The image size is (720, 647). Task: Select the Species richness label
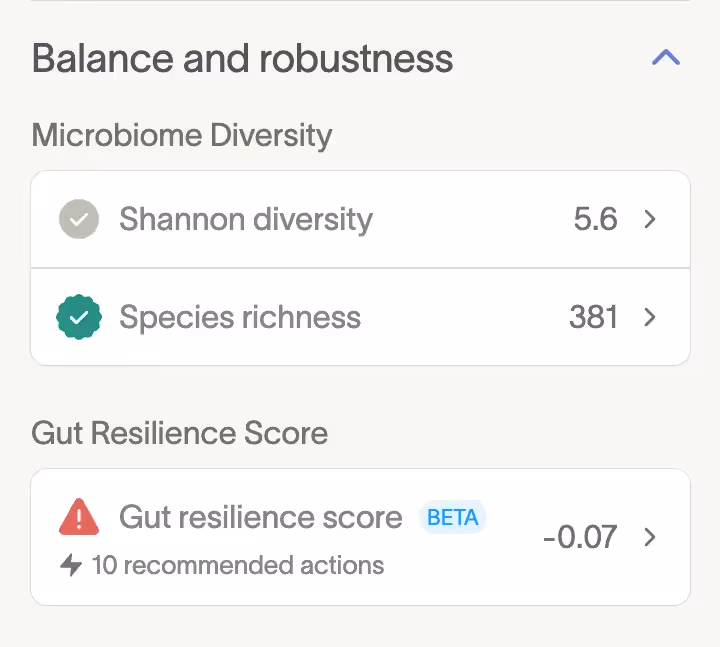click(240, 318)
